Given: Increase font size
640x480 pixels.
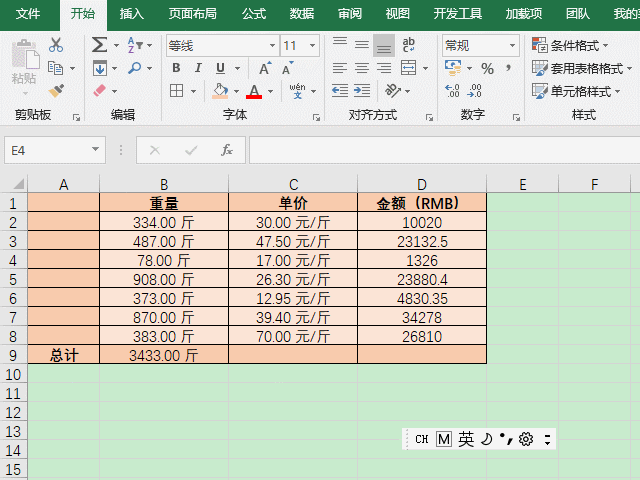Looking at the screenshot, I should (x=265, y=68).
